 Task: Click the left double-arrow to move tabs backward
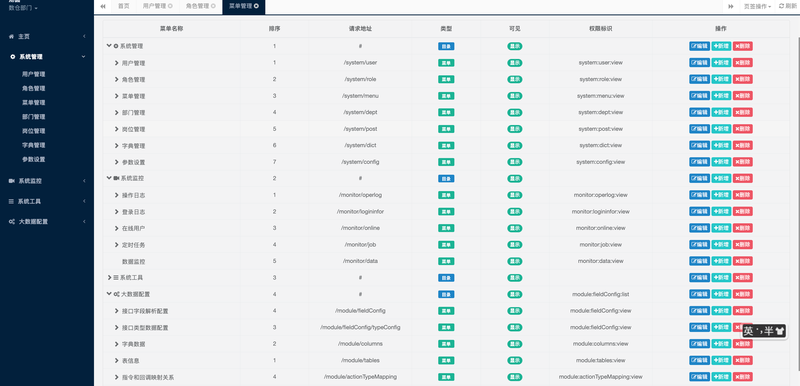103,7
